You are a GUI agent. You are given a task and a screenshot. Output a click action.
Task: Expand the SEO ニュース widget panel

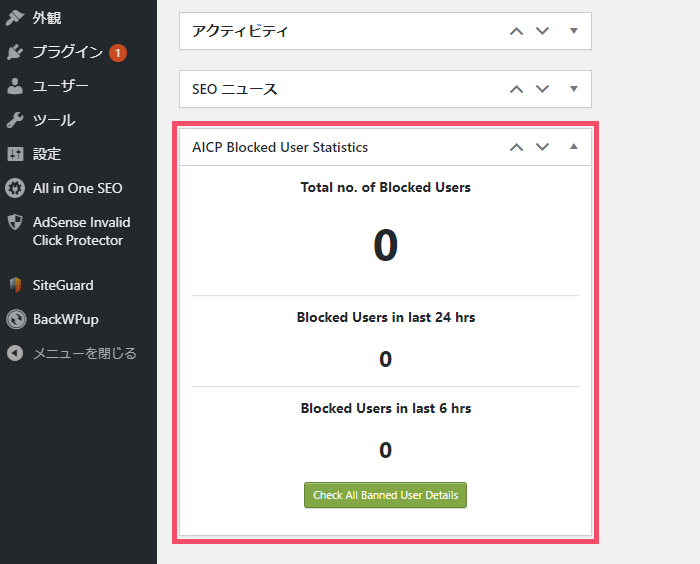pos(574,88)
